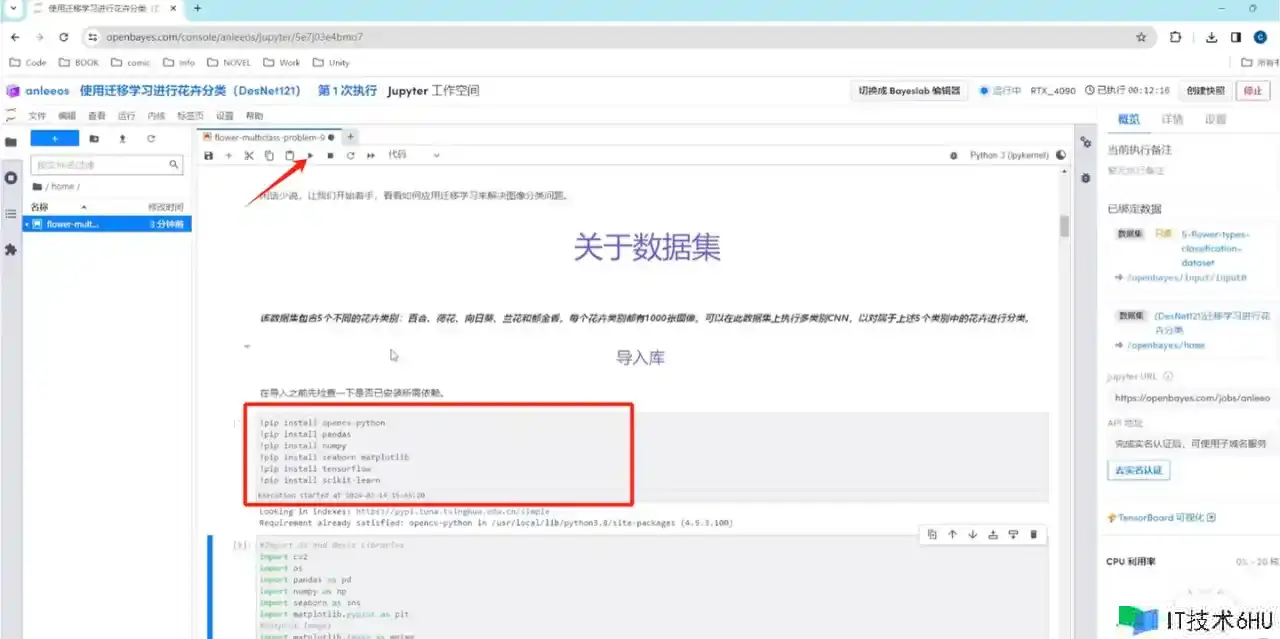This screenshot has height=639, width=1280.
Task: Insert a cell below from cell toolbar
Action: coord(1013,535)
